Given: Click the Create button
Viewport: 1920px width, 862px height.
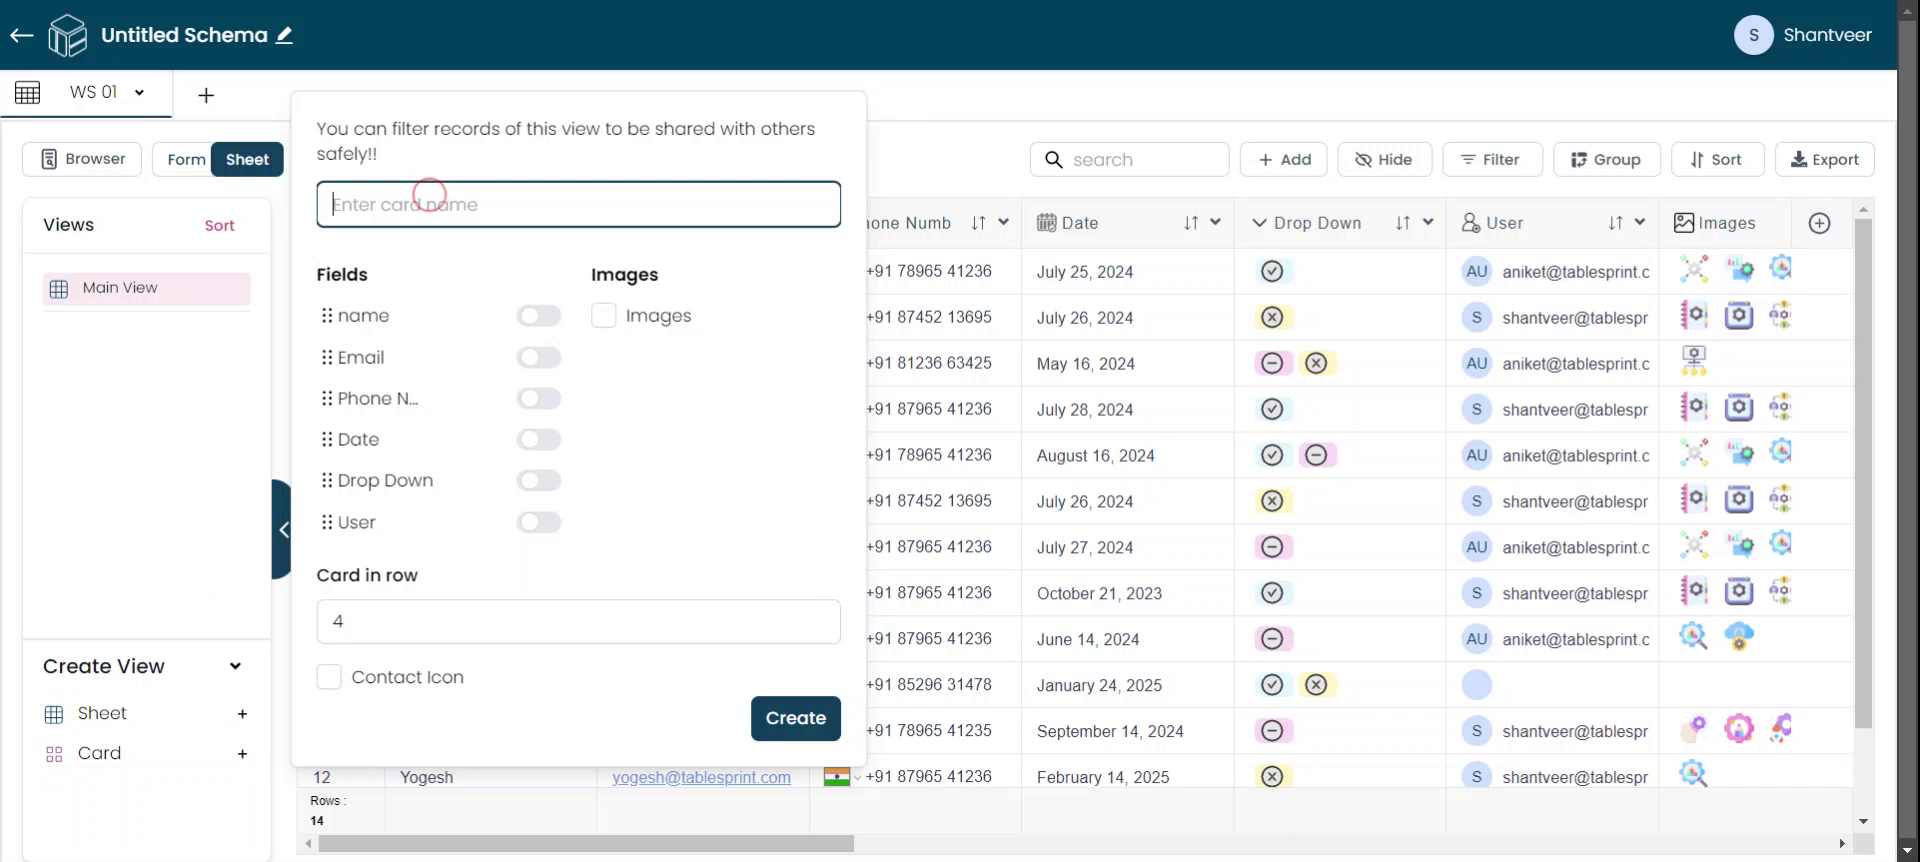Looking at the screenshot, I should coord(795,718).
